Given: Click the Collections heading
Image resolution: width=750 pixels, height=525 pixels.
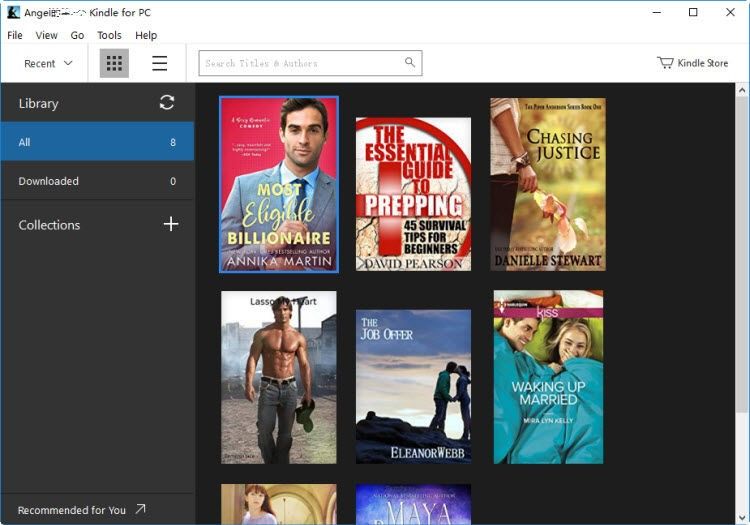Looking at the screenshot, I should [49, 225].
